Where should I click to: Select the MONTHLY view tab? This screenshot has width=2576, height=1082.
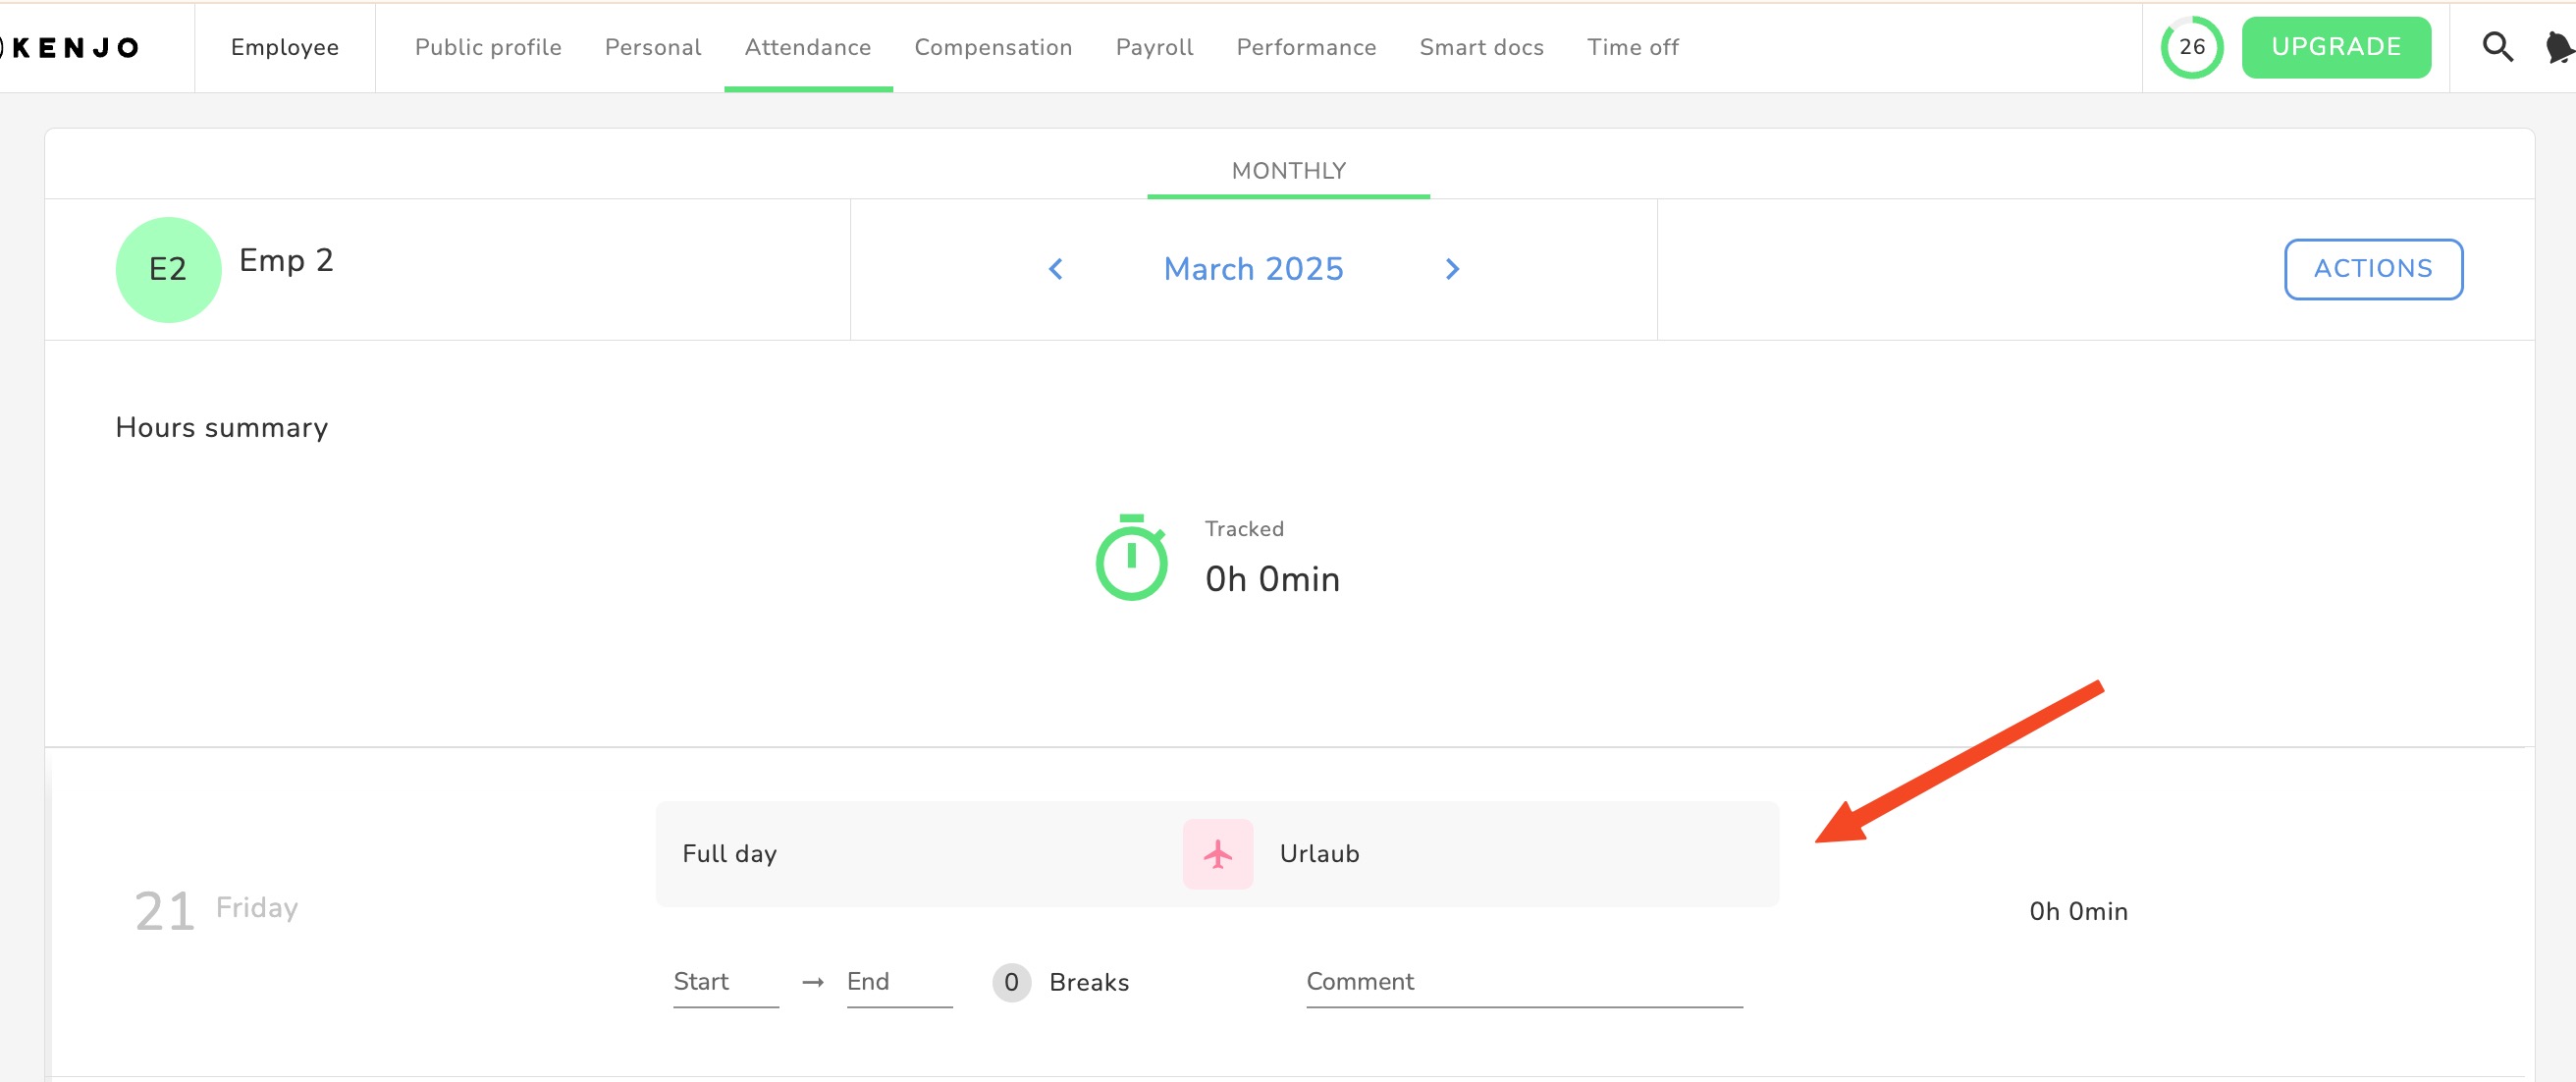[x=1288, y=171]
